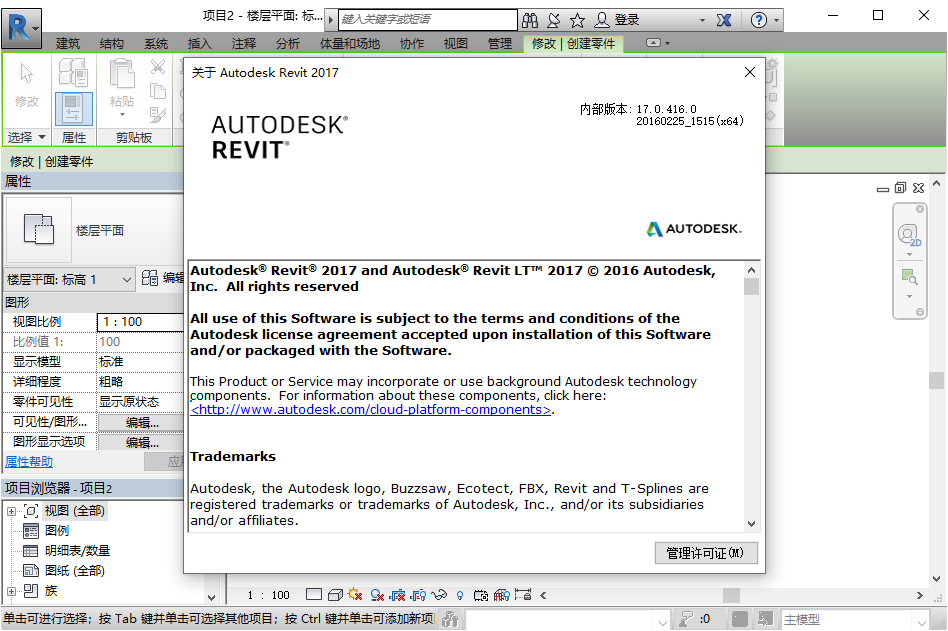Open Type Properties icon in ribbon
948x631 pixels.
pos(74,73)
